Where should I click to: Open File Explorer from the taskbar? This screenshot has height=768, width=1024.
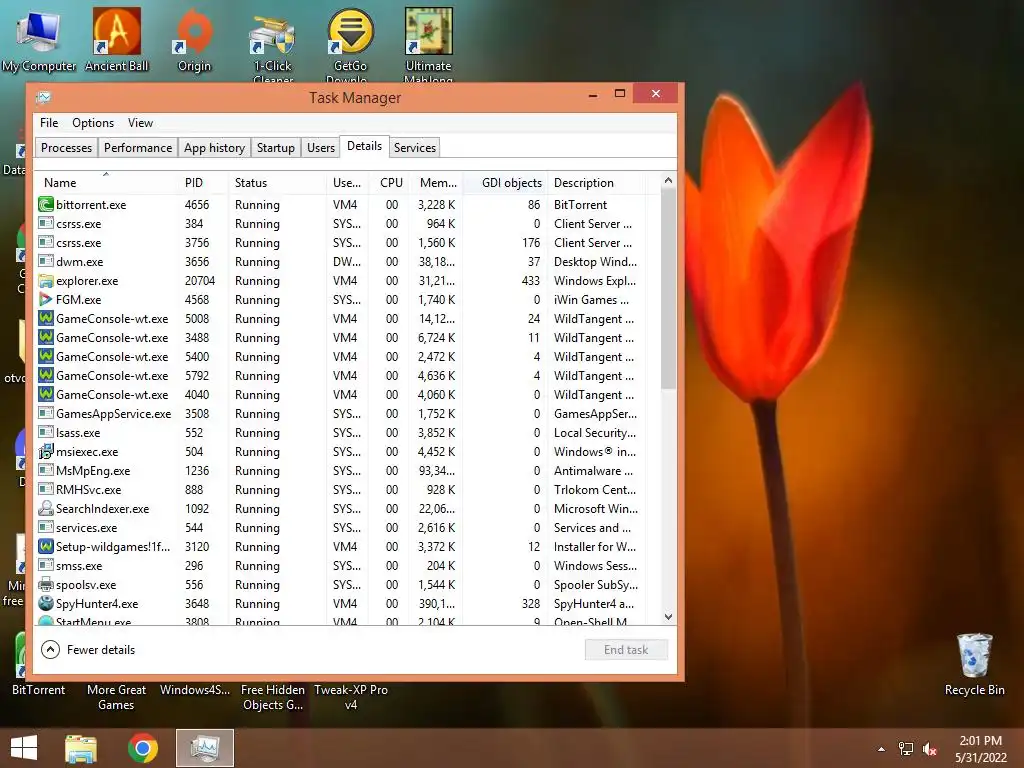pyautogui.click(x=81, y=748)
